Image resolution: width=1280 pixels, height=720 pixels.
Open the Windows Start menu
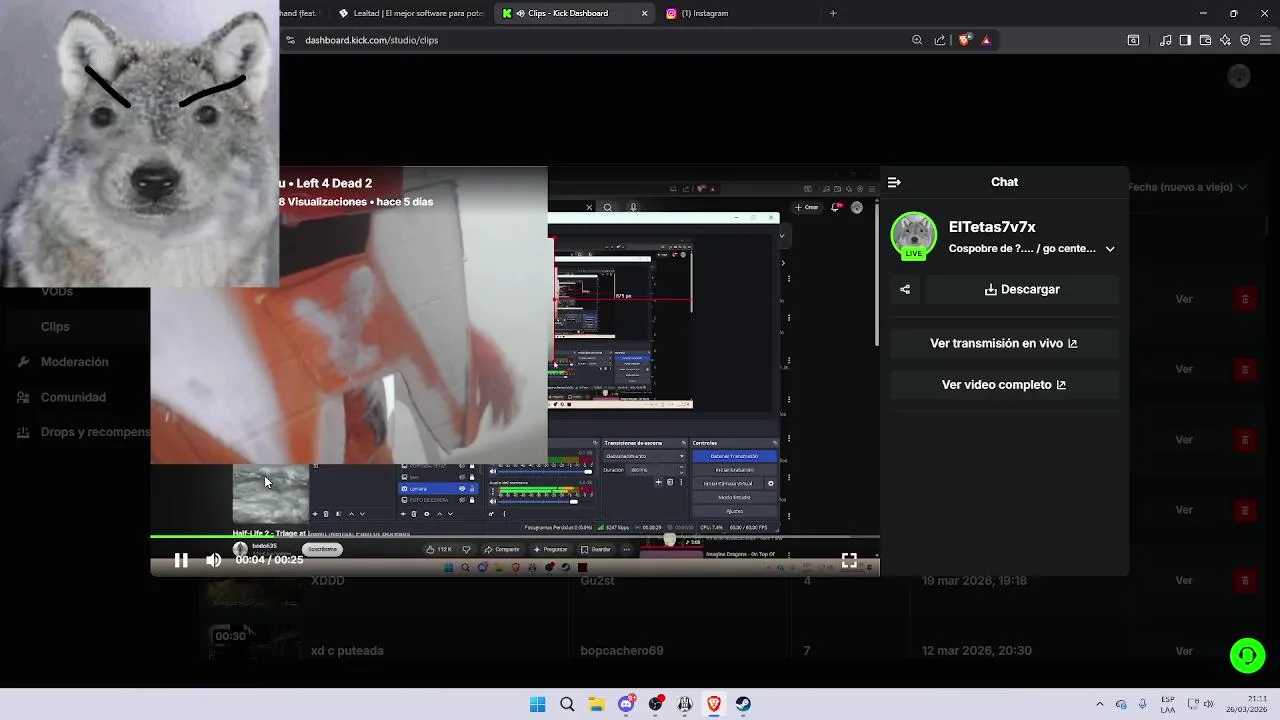(537, 704)
